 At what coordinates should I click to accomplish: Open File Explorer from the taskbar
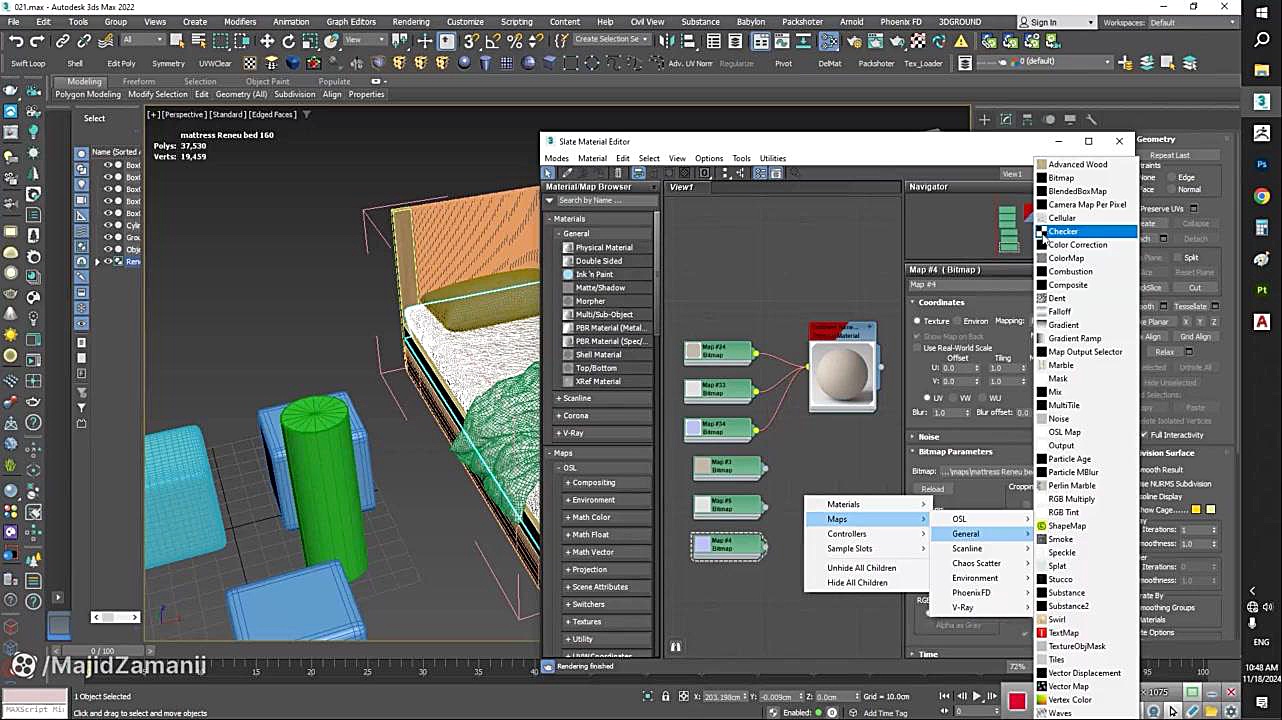coord(1262,71)
